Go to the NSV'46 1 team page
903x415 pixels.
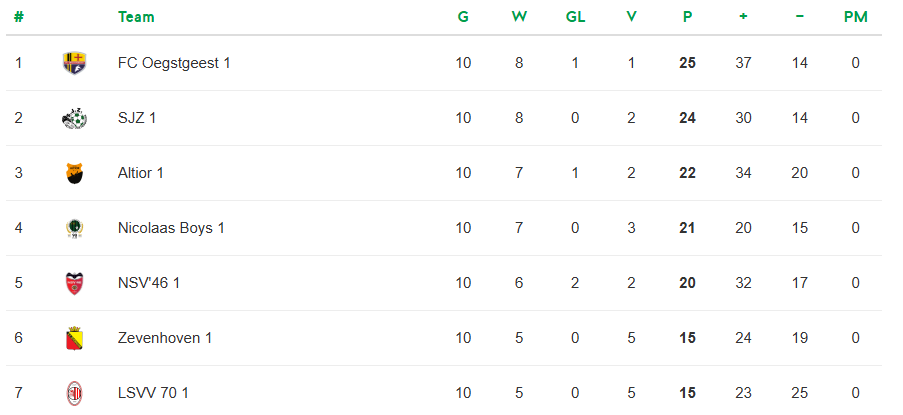pyautogui.click(x=149, y=283)
